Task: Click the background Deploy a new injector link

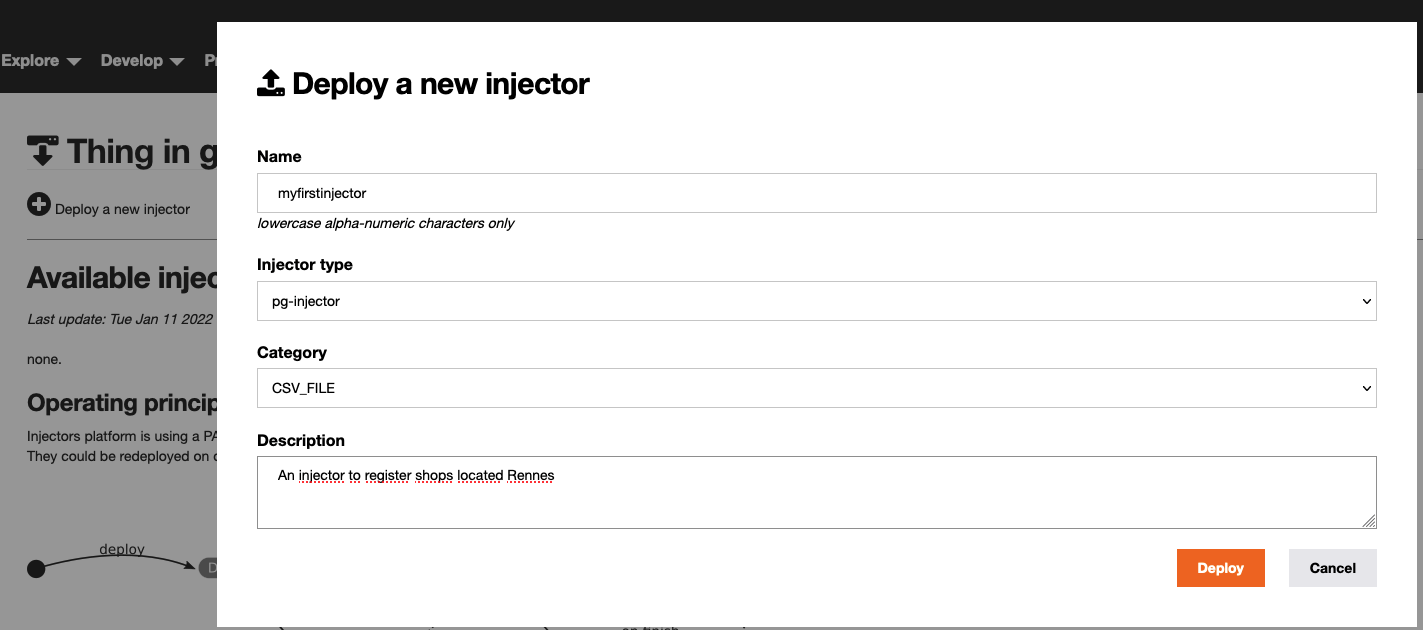Action: coord(122,209)
